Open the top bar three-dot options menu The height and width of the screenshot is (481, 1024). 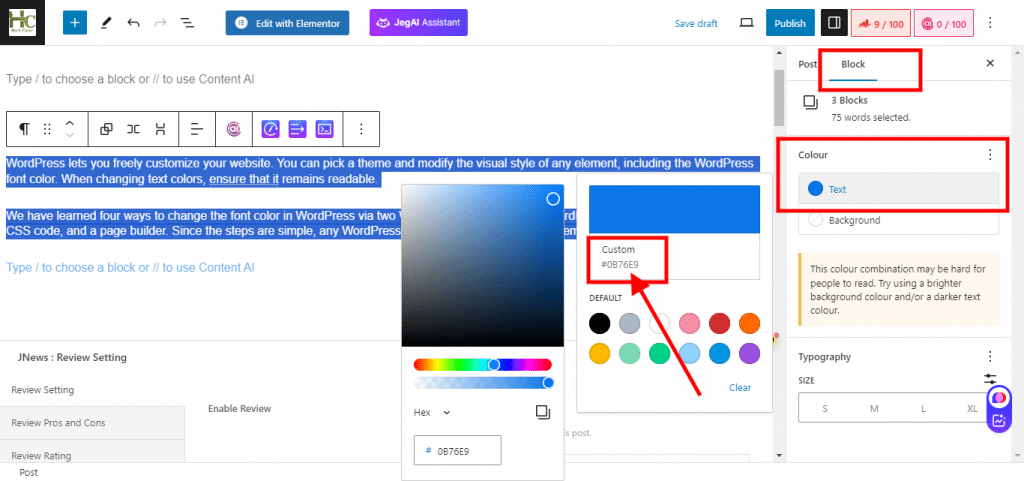click(x=990, y=23)
